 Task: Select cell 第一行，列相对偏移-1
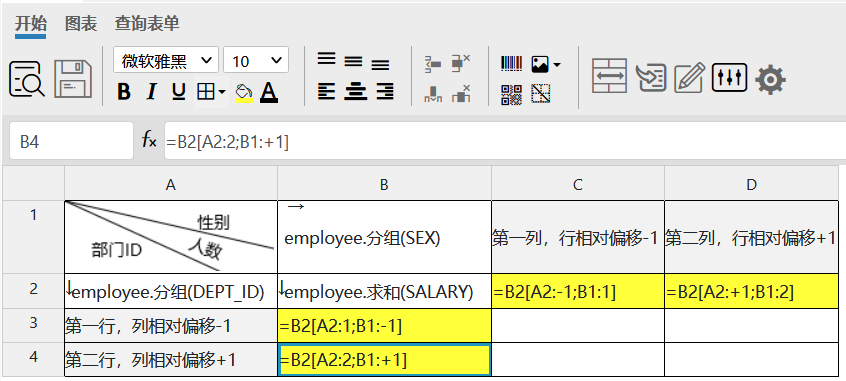[171, 325]
